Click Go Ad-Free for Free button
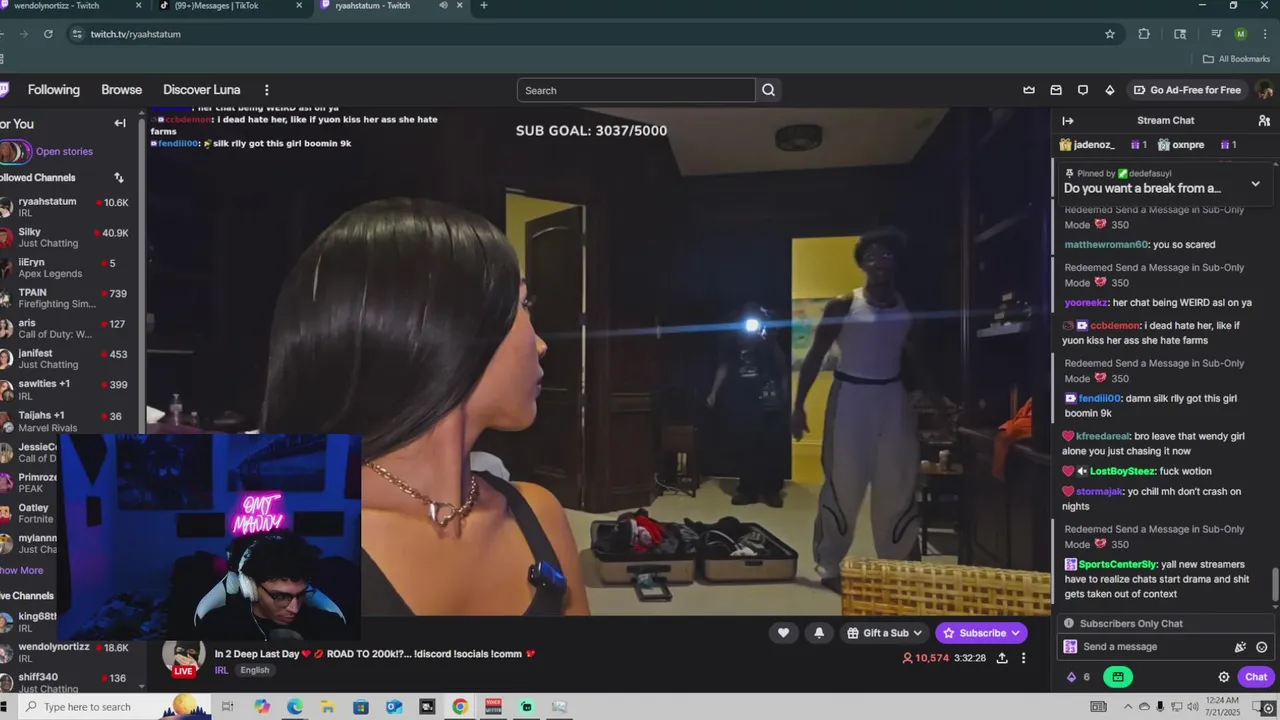1280x720 pixels. click(x=1187, y=90)
